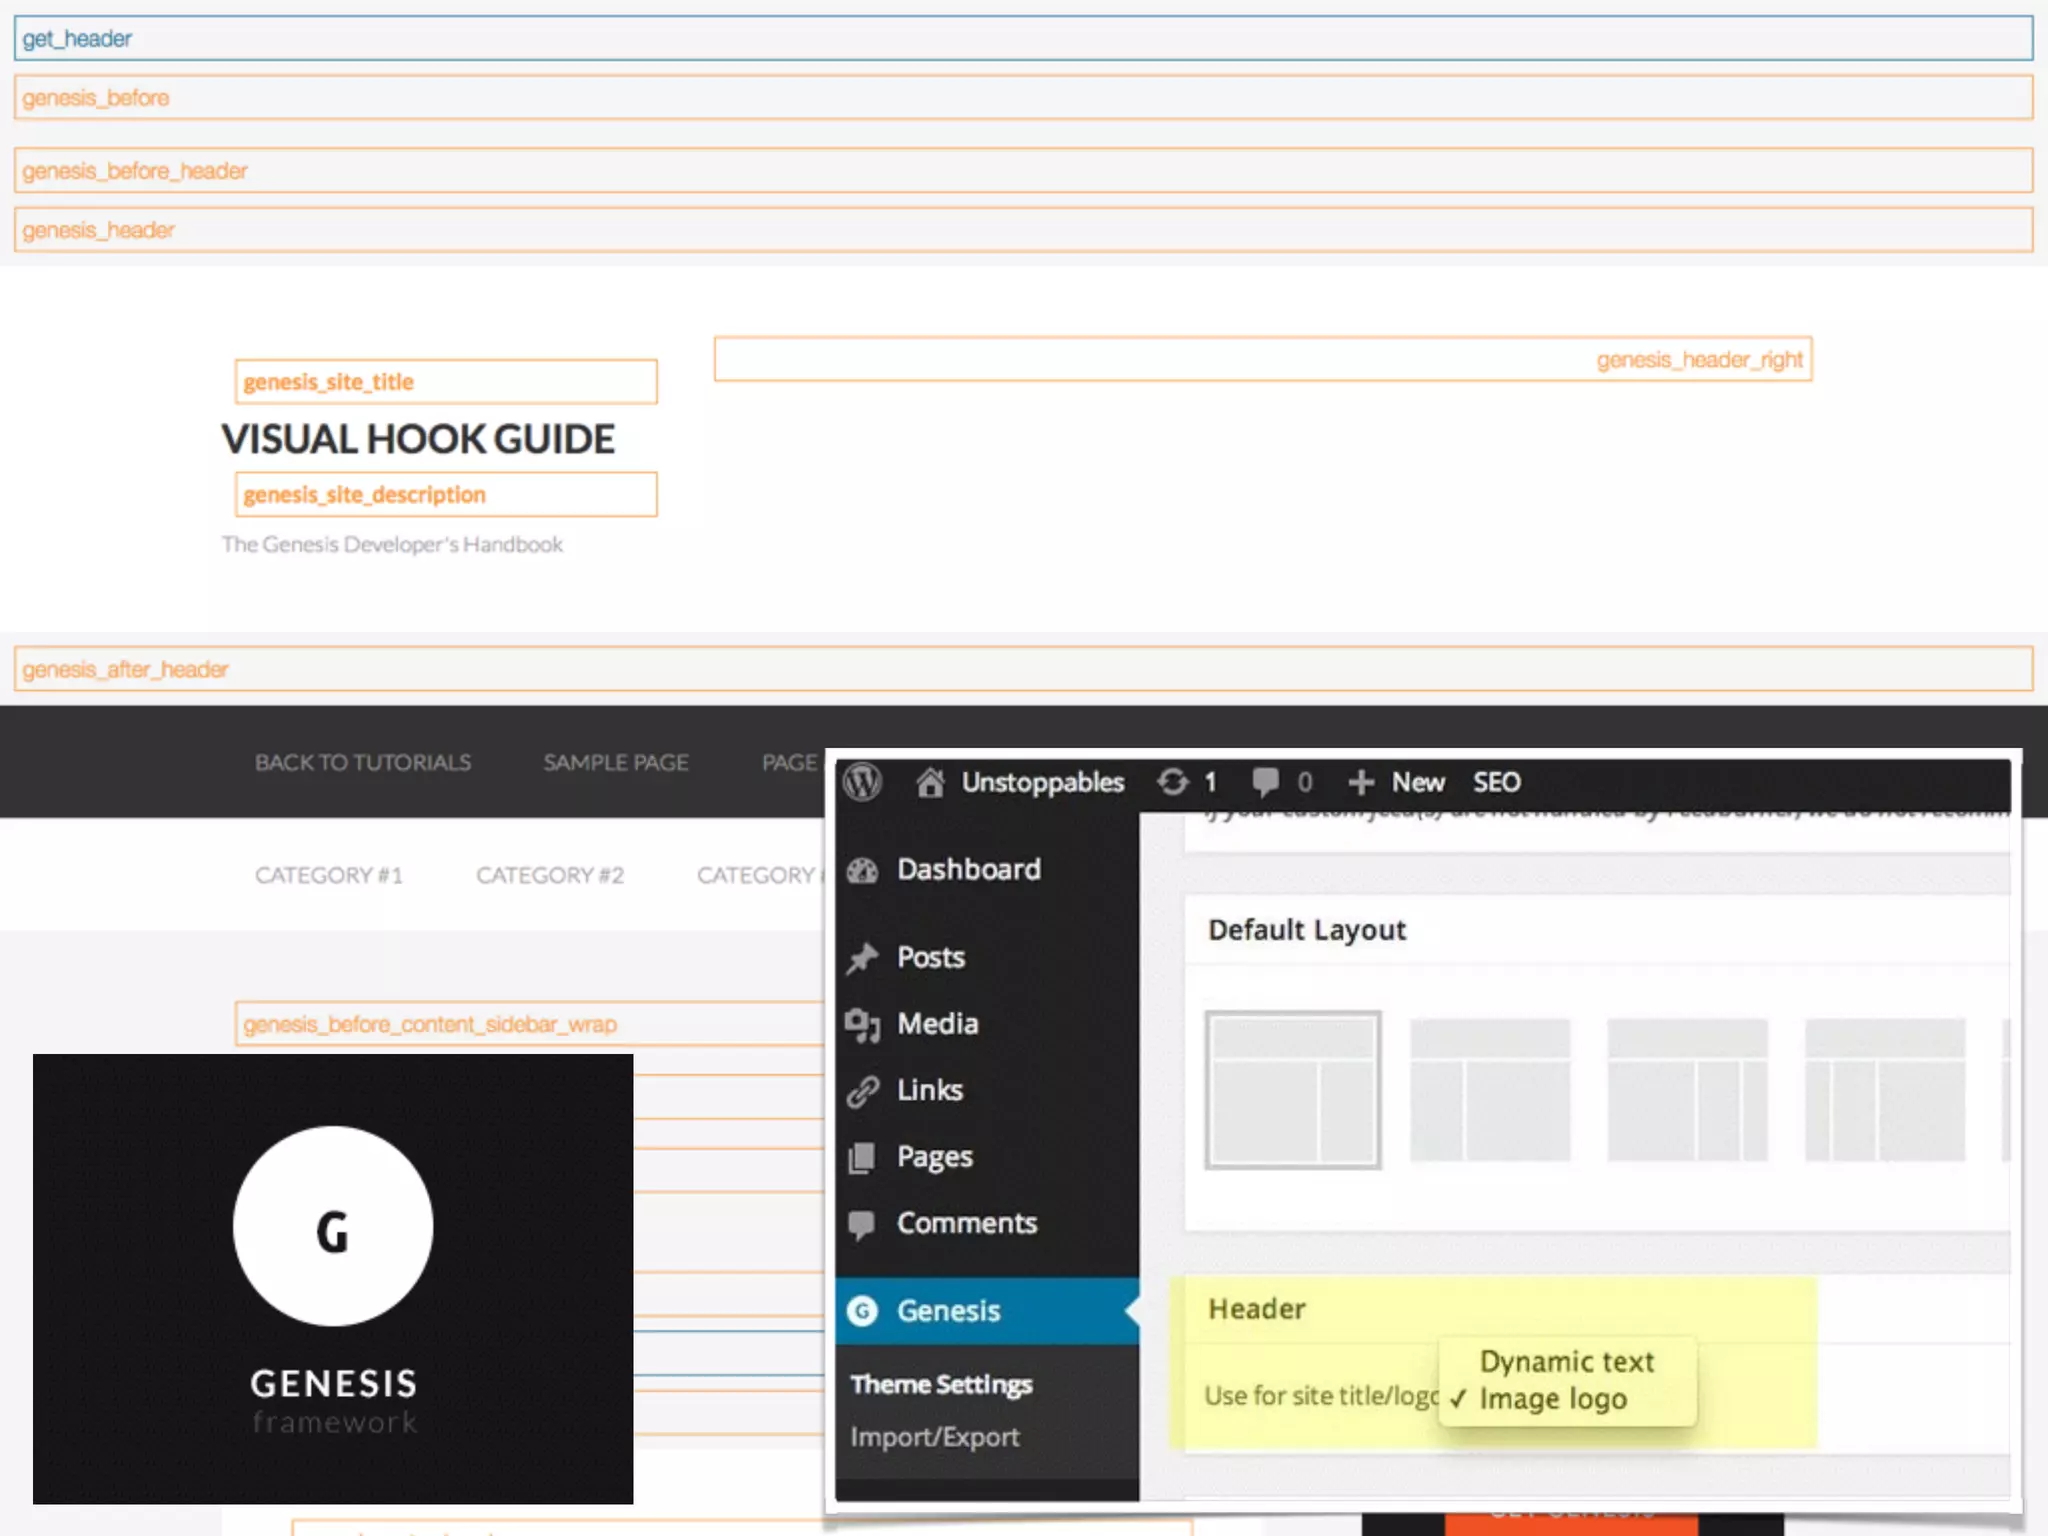Click the plus New icon
The height and width of the screenshot is (1536, 2048).
(1360, 782)
